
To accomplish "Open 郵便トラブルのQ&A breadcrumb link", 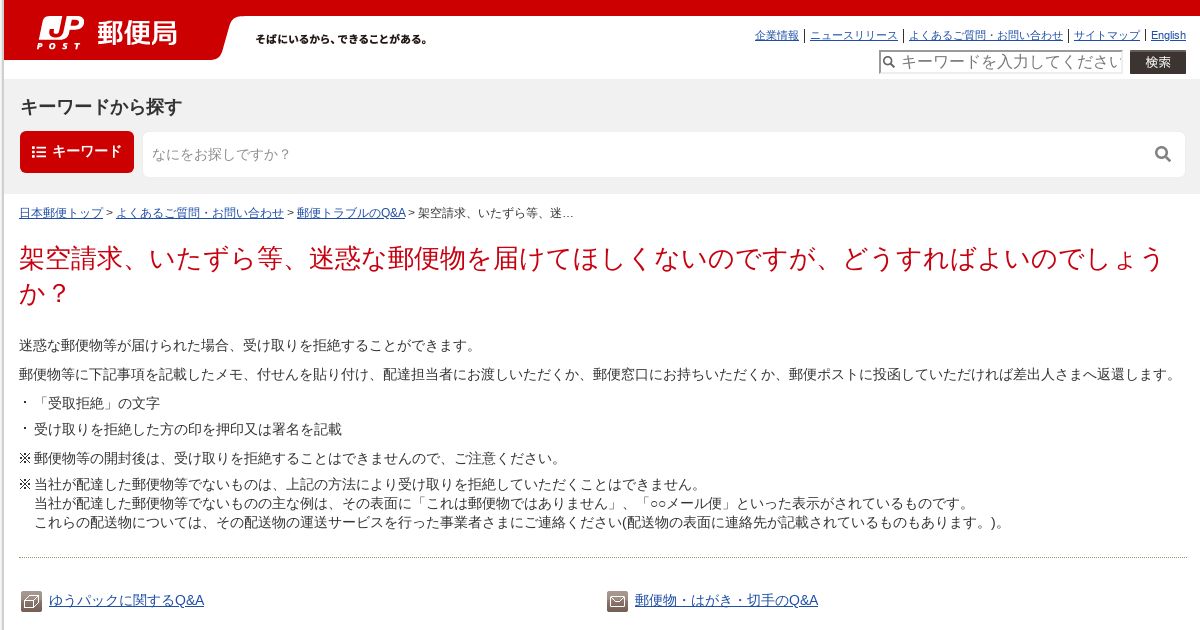I will click(x=351, y=213).
